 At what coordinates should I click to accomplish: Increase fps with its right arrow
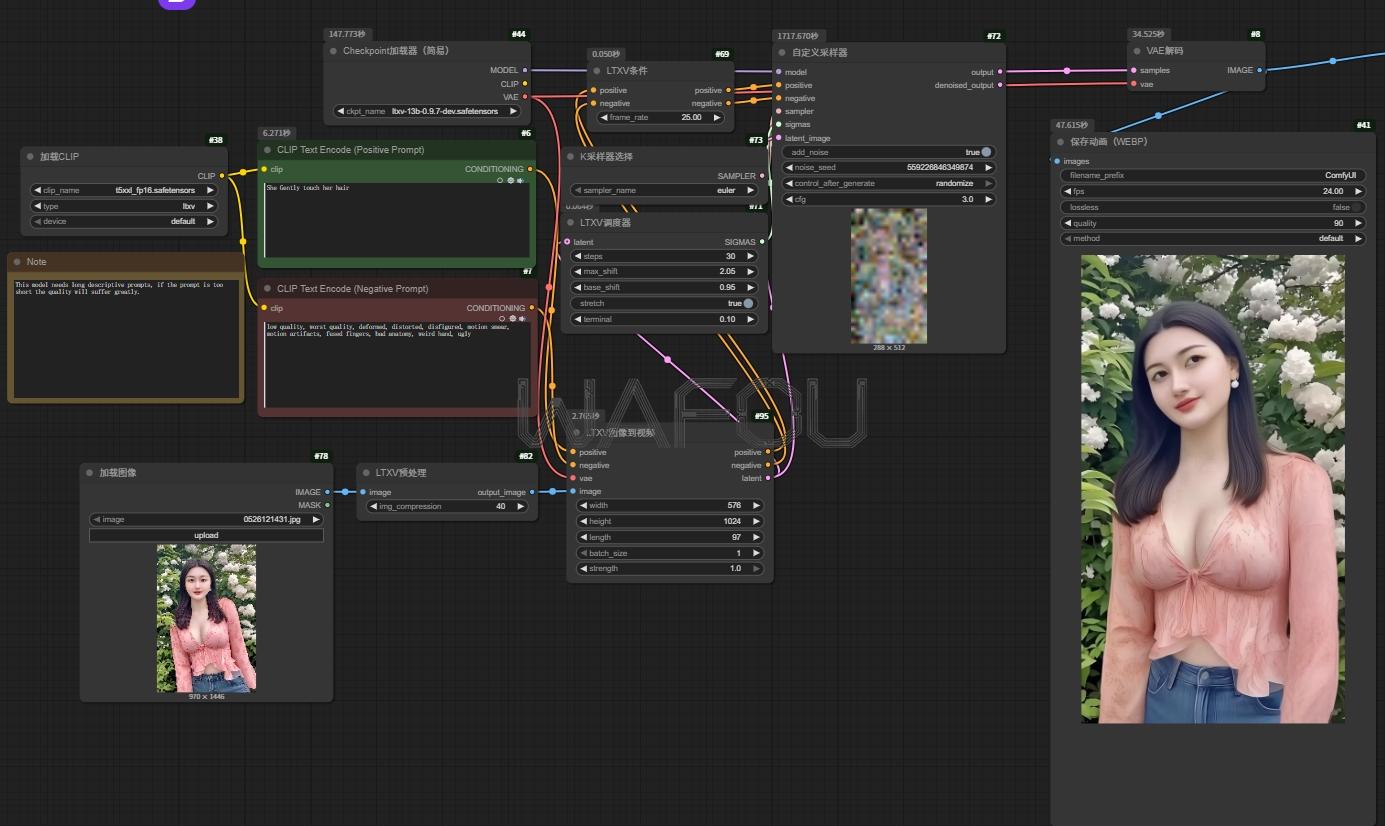point(1359,191)
